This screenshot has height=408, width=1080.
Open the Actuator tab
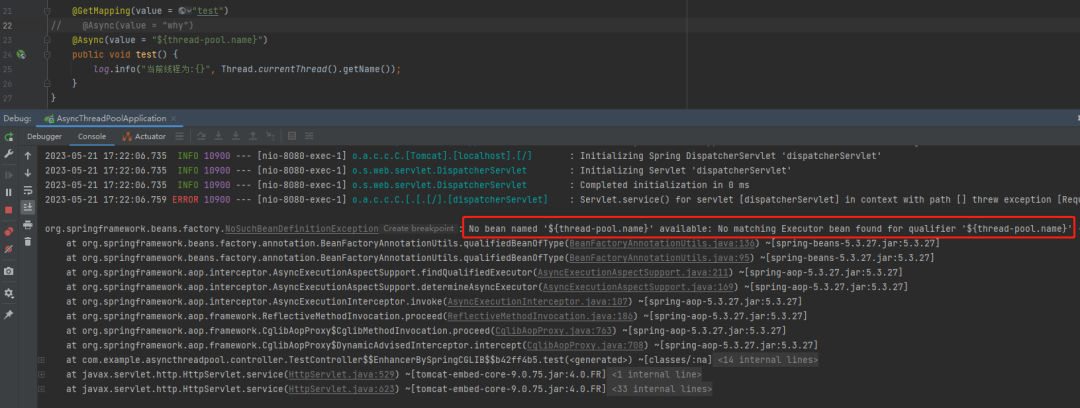coord(145,136)
